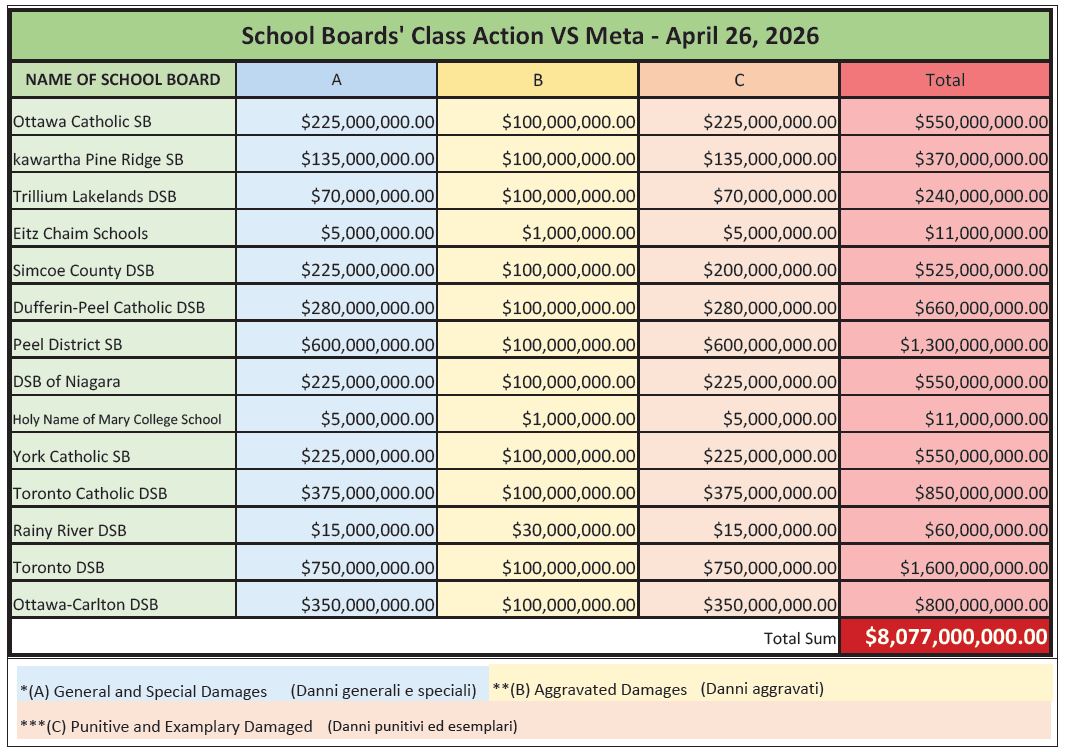
Task: Select column header A
Action: [337, 80]
